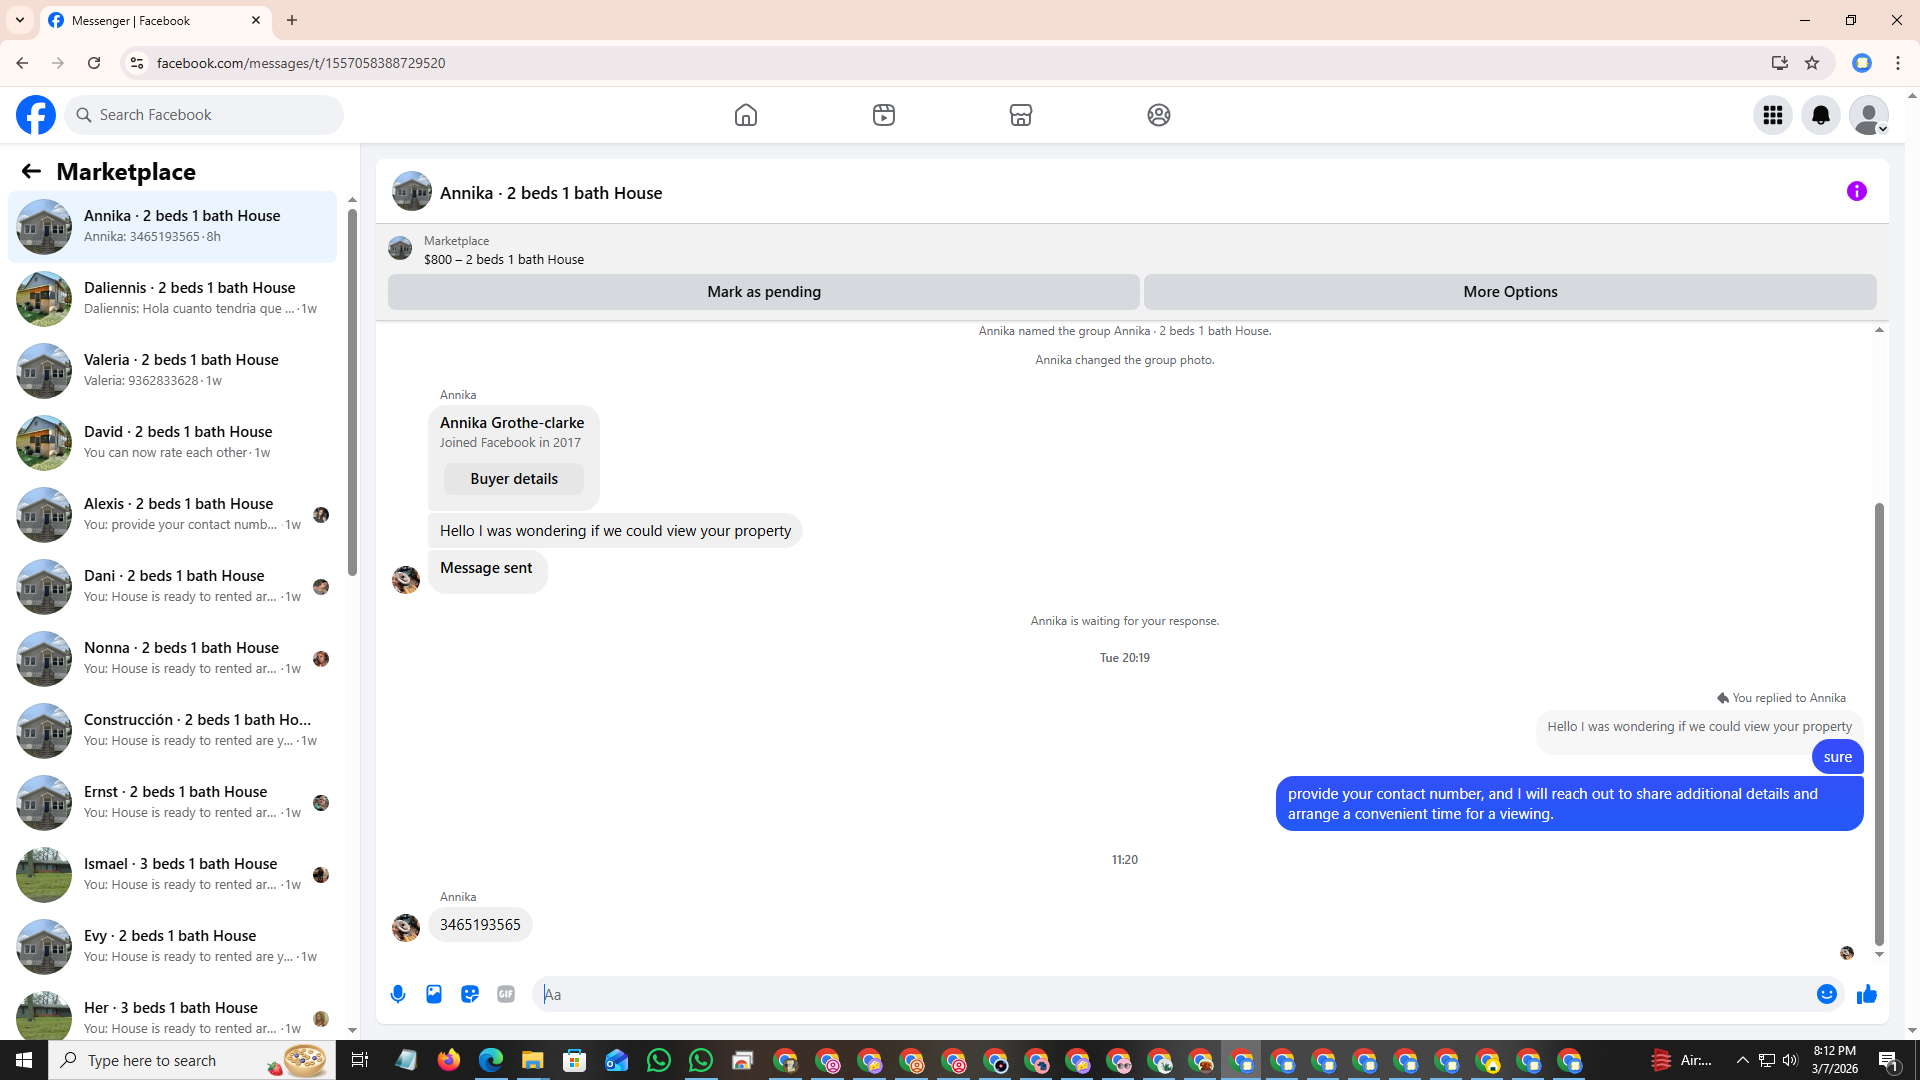Viewport: 1920px width, 1080px height.
Task: Open the tab search dropdown
Action: tap(20, 20)
